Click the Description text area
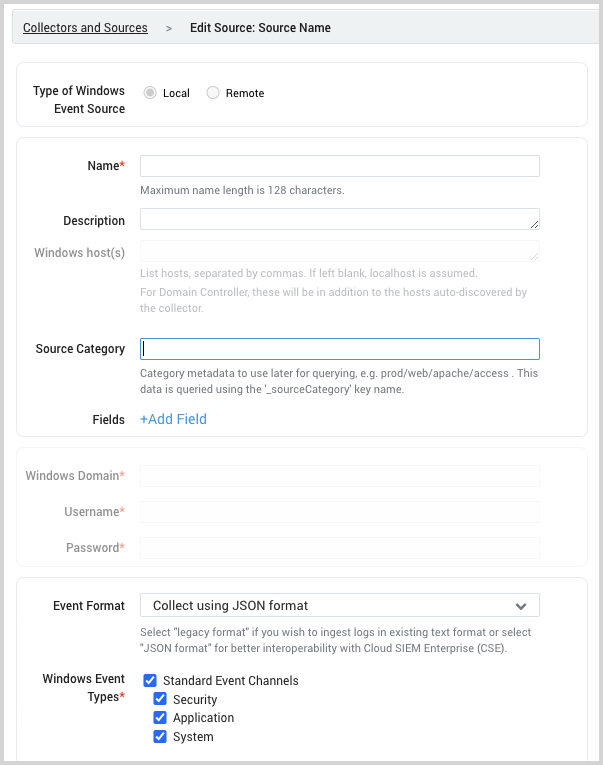The height and width of the screenshot is (765, 603). 338,219
